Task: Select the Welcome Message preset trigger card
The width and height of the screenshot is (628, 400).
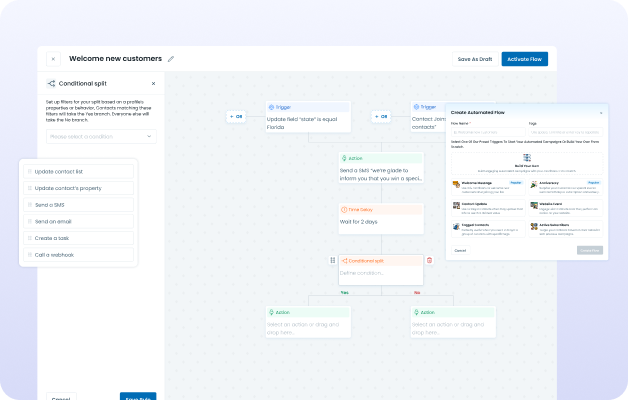Action: [487, 187]
